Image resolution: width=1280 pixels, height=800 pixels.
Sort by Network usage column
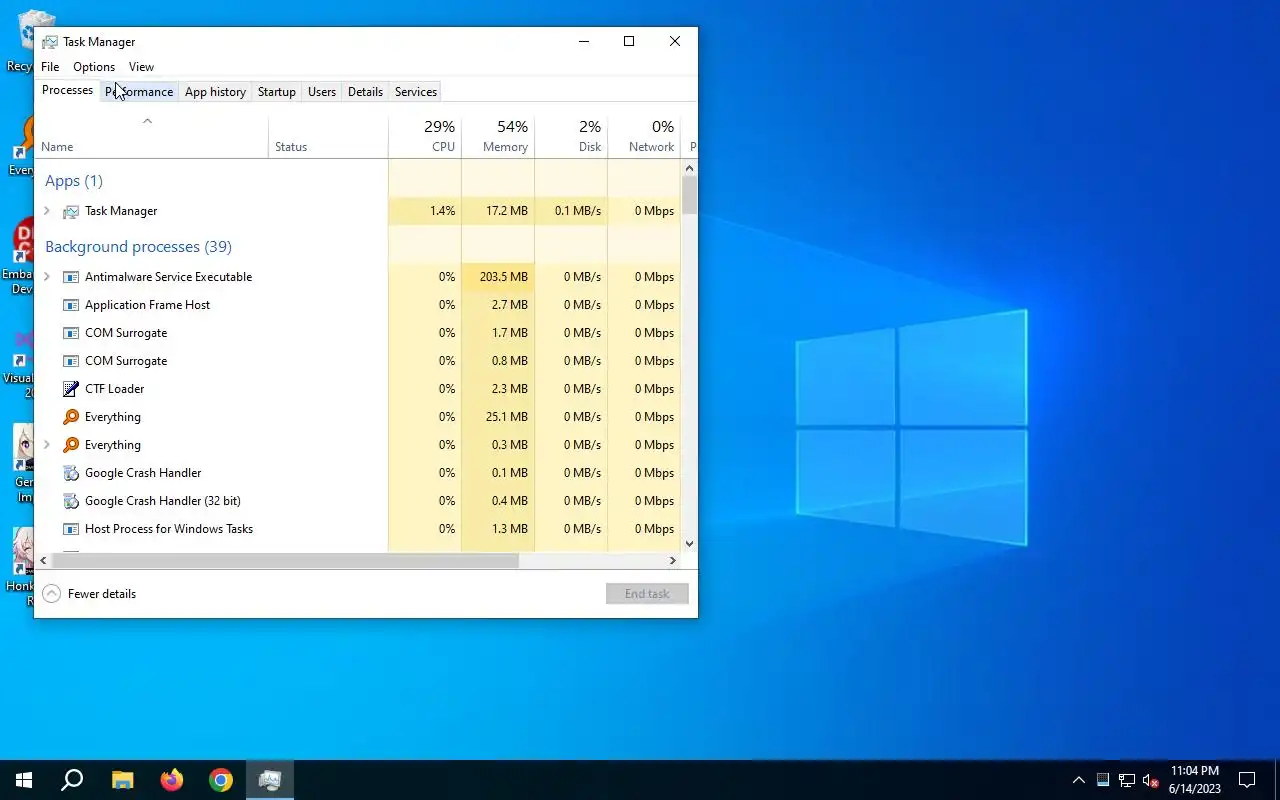(x=644, y=136)
